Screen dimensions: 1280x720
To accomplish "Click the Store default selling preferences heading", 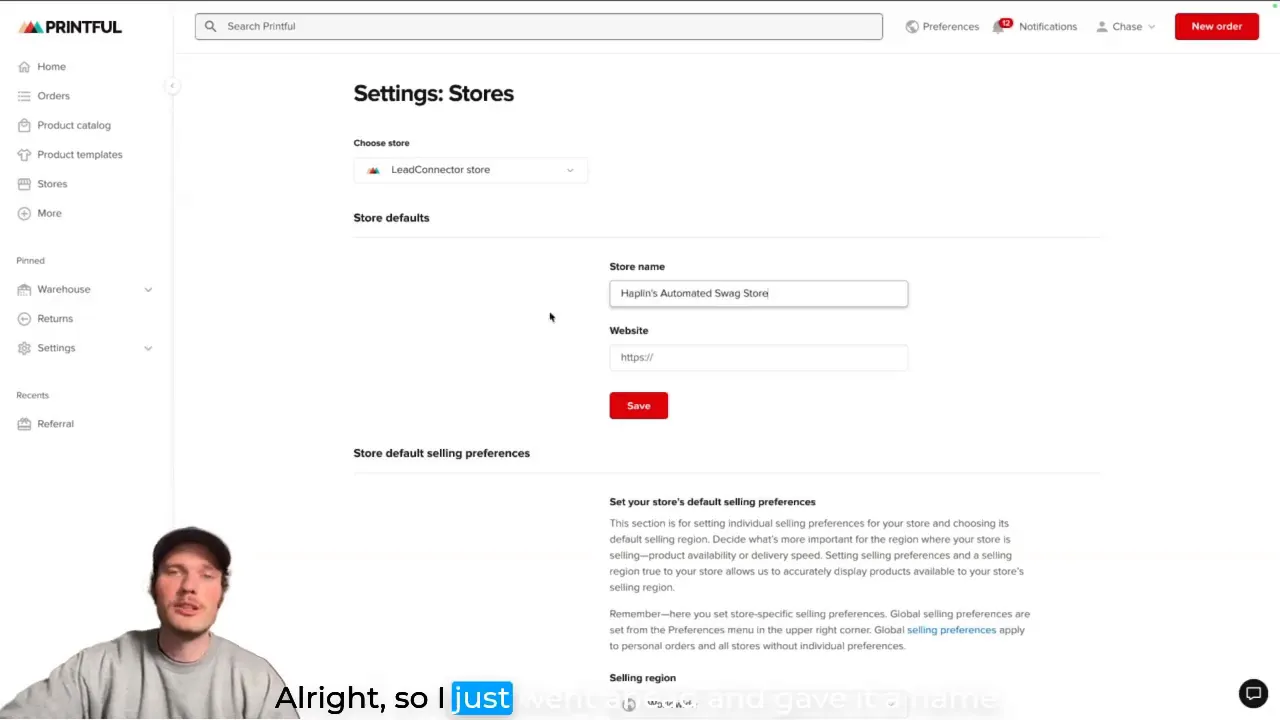I will 441,453.
